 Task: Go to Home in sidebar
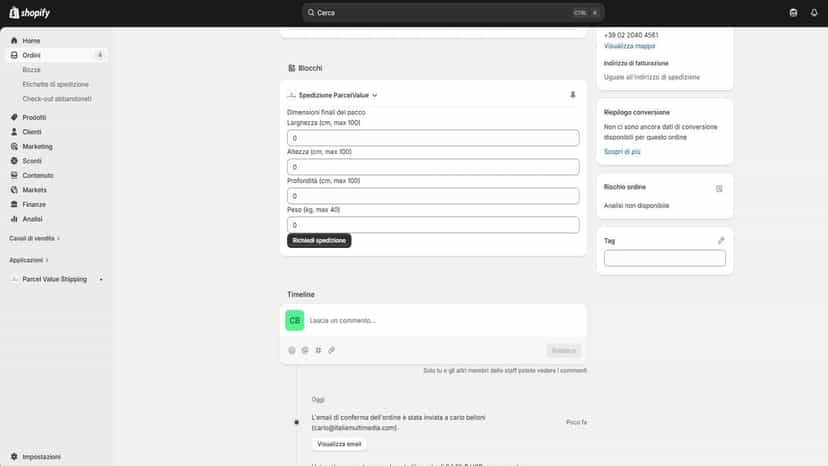point(31,41)
